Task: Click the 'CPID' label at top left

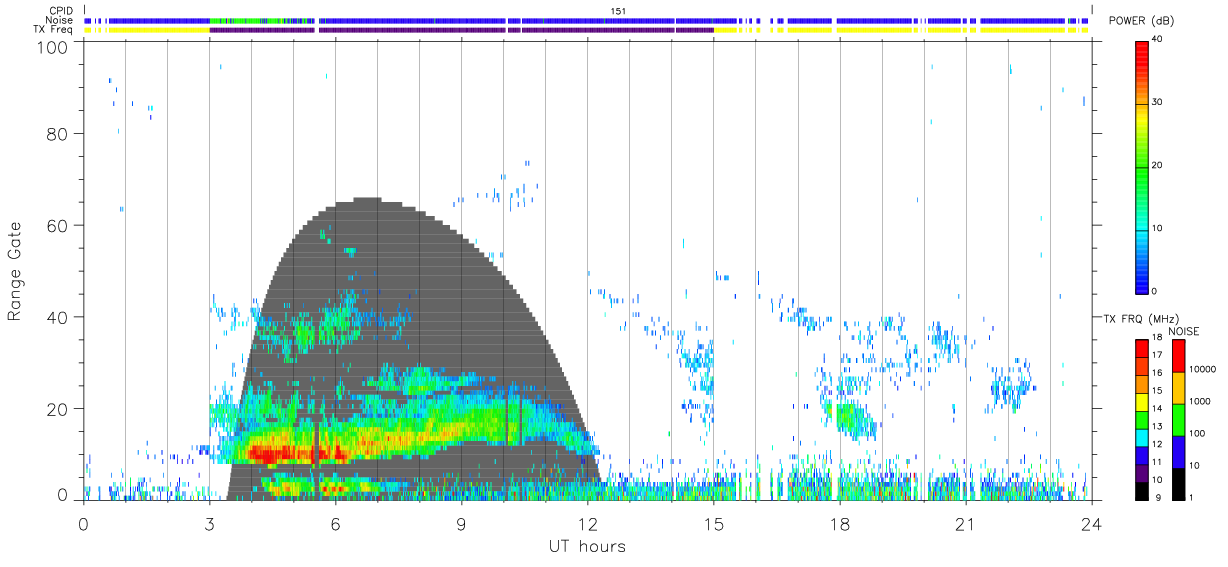Action: point(61,11)
